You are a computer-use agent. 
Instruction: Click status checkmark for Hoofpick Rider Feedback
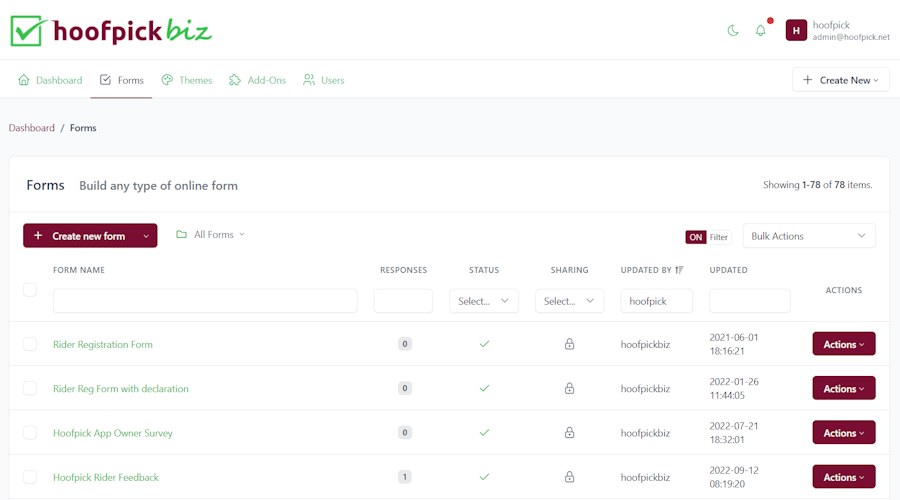pos(484,477)
